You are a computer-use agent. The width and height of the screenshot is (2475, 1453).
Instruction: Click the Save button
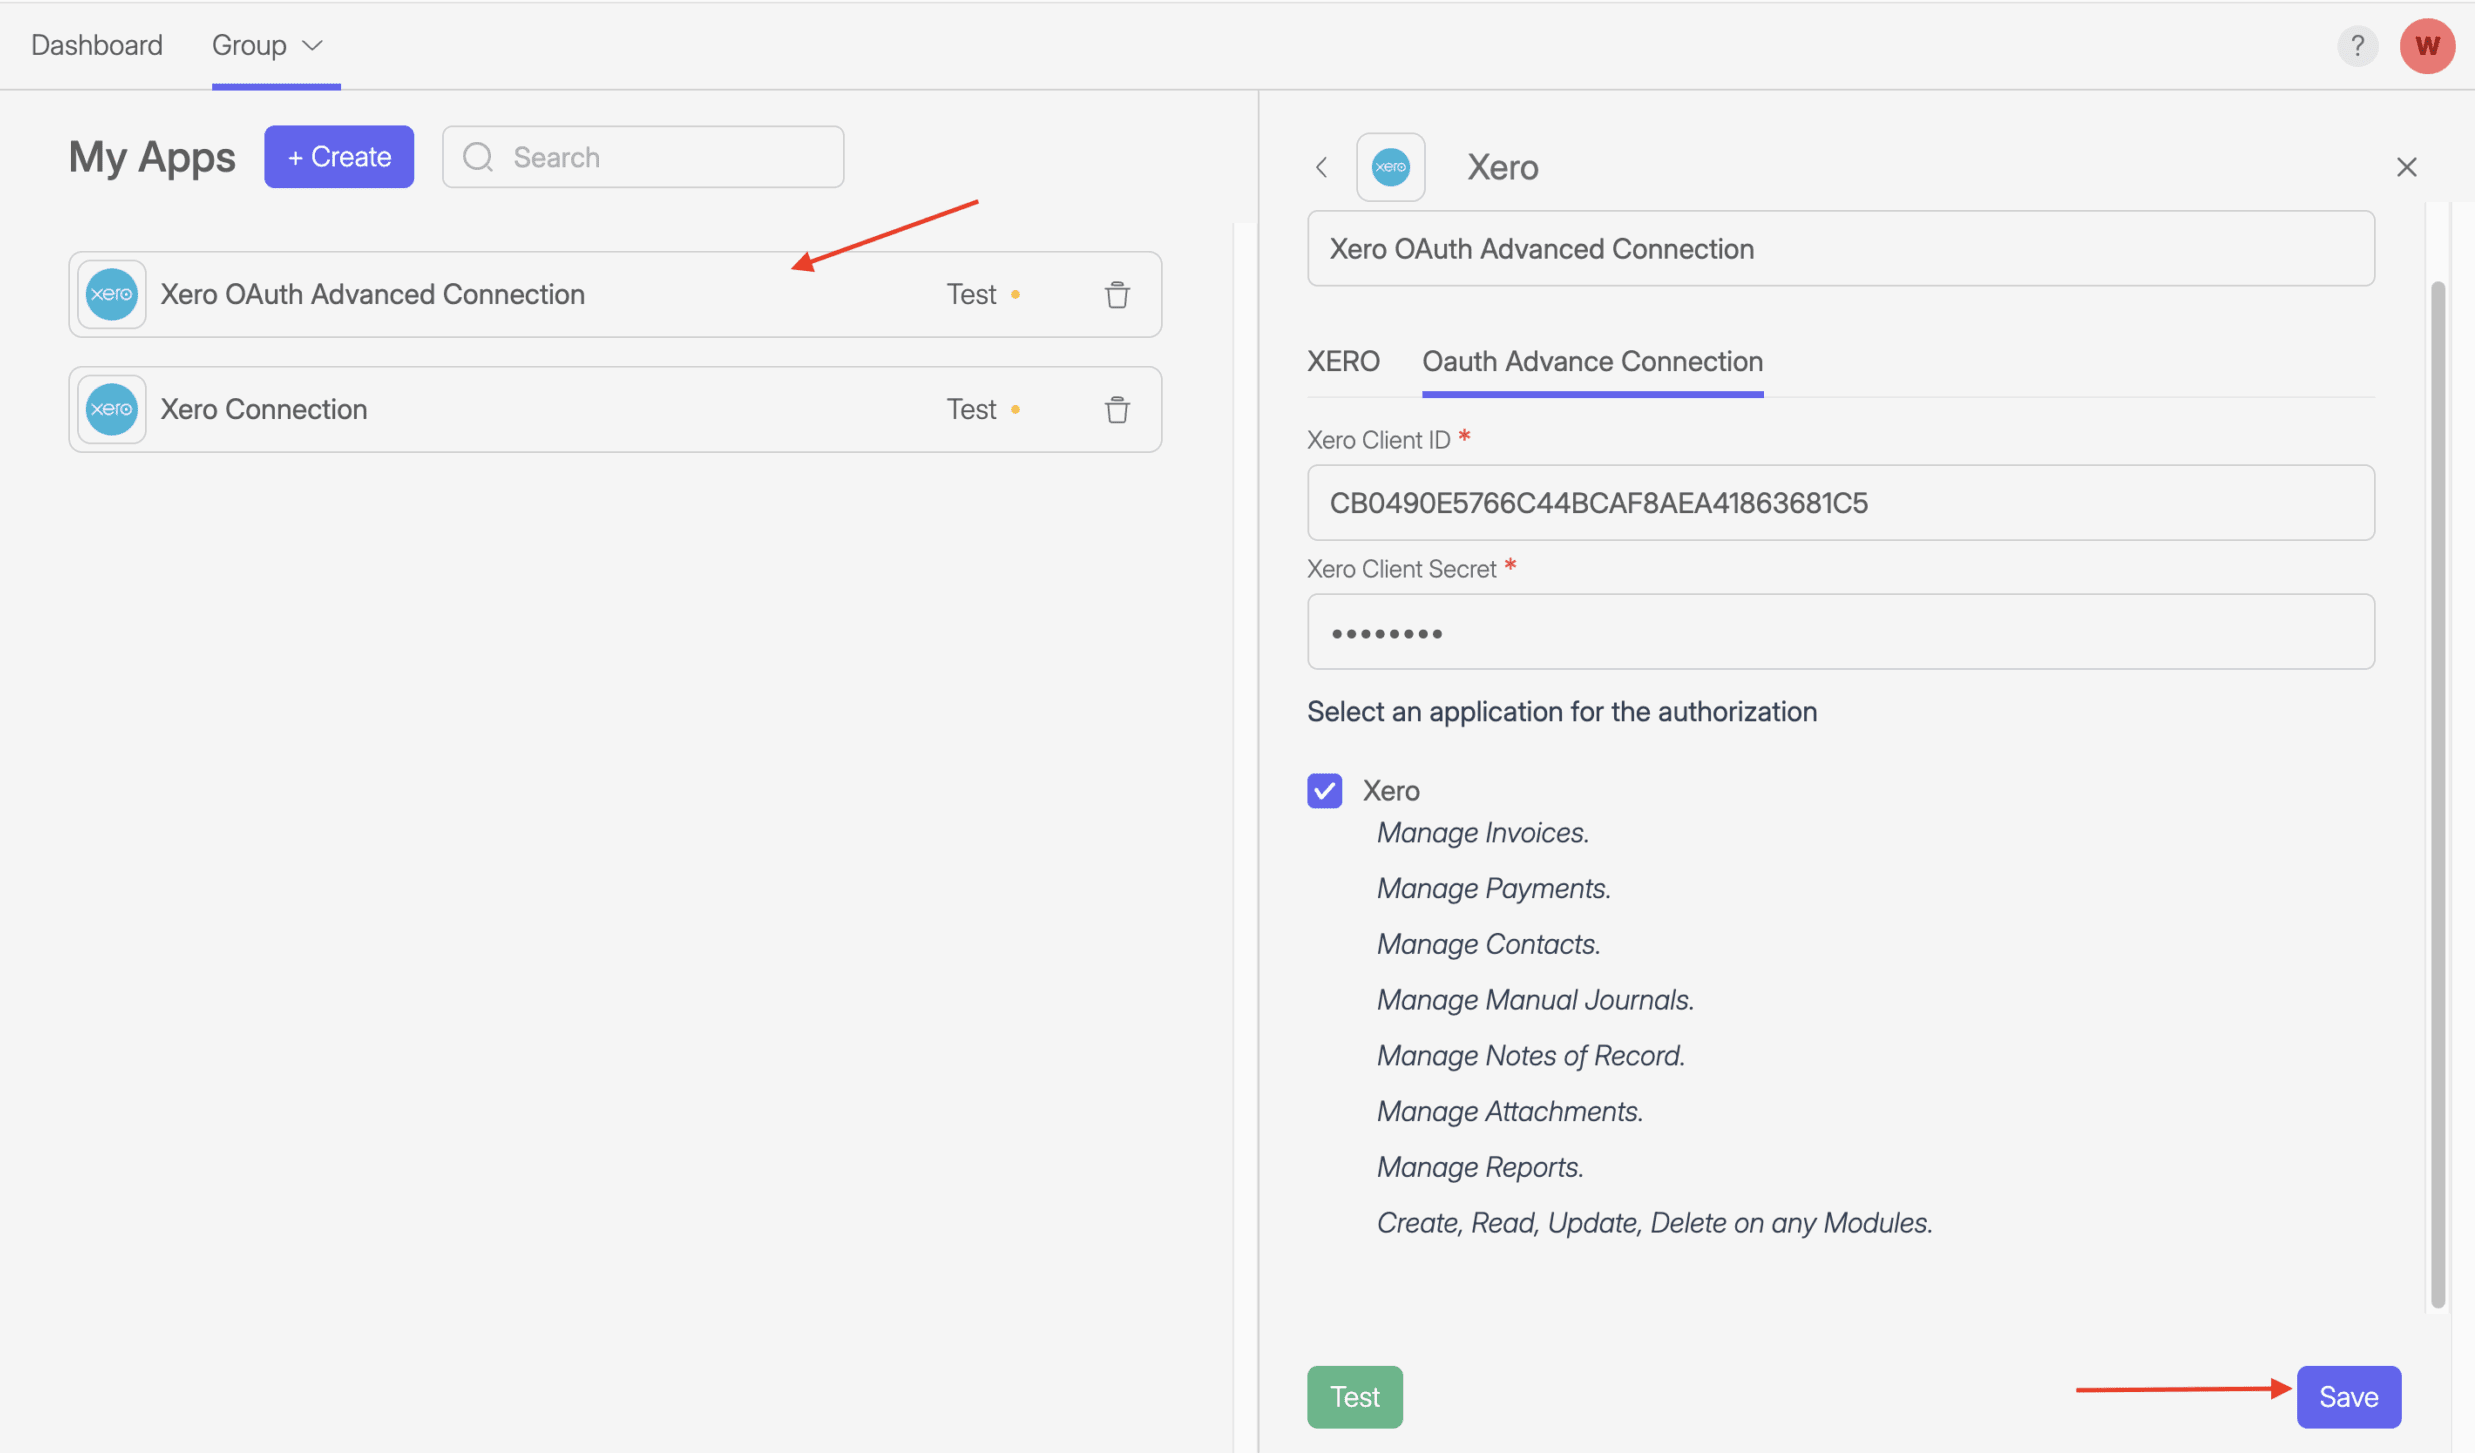point(2347,1397)
